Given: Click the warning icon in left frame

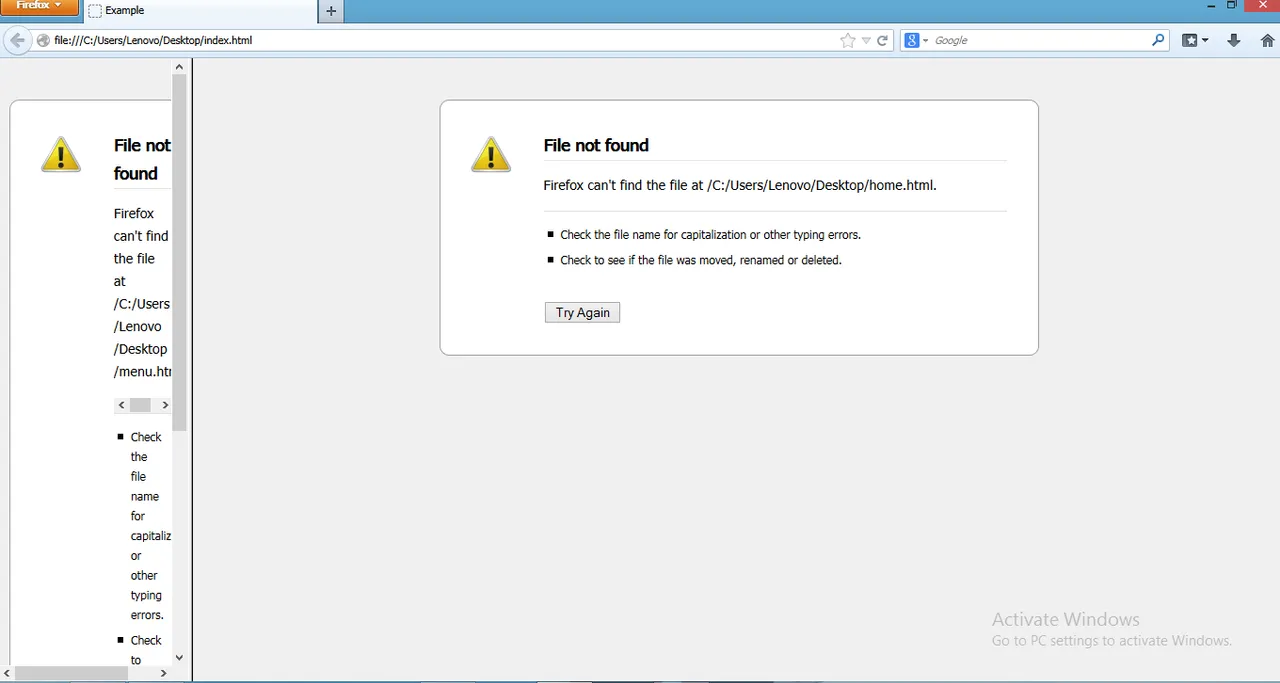Looking at the screenshot, I should pyautogui.click(x=61, y=154).
